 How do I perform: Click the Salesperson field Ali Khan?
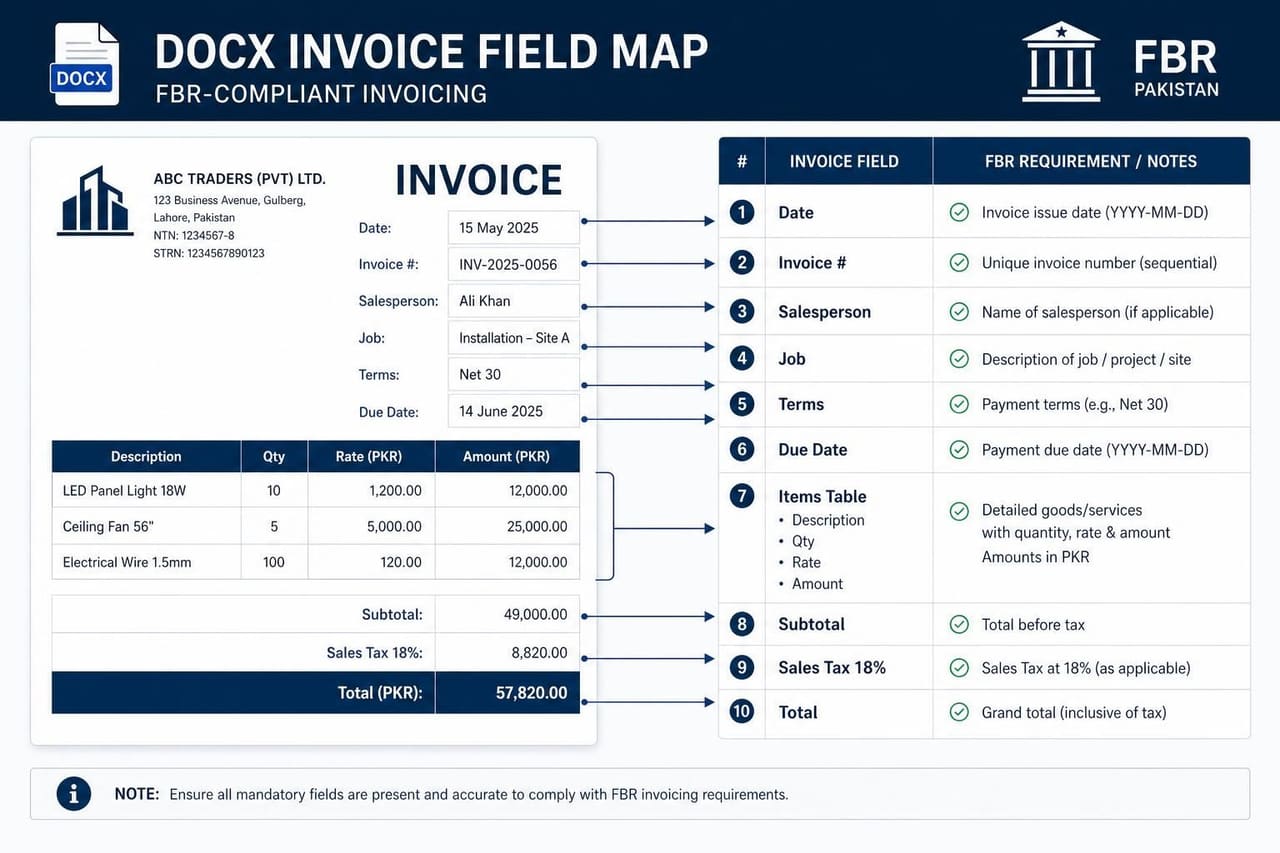514,301
